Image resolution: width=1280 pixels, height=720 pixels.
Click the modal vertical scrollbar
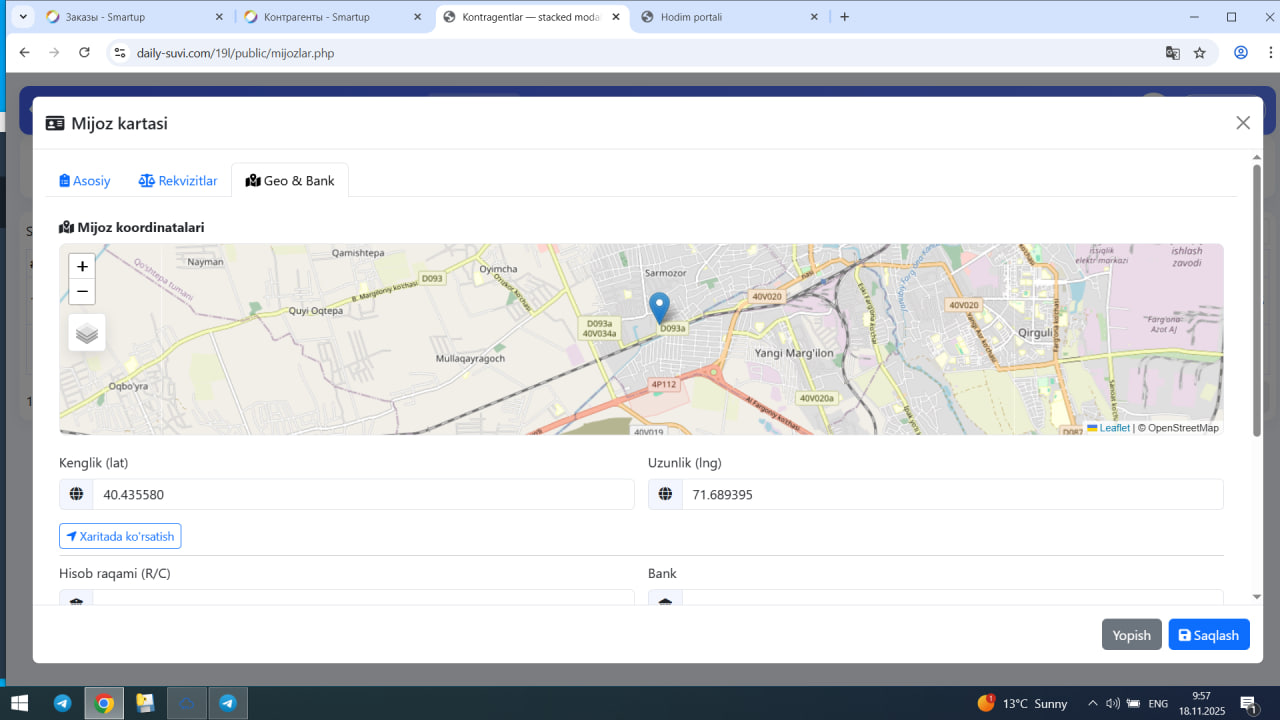(x=1257, y=300)
